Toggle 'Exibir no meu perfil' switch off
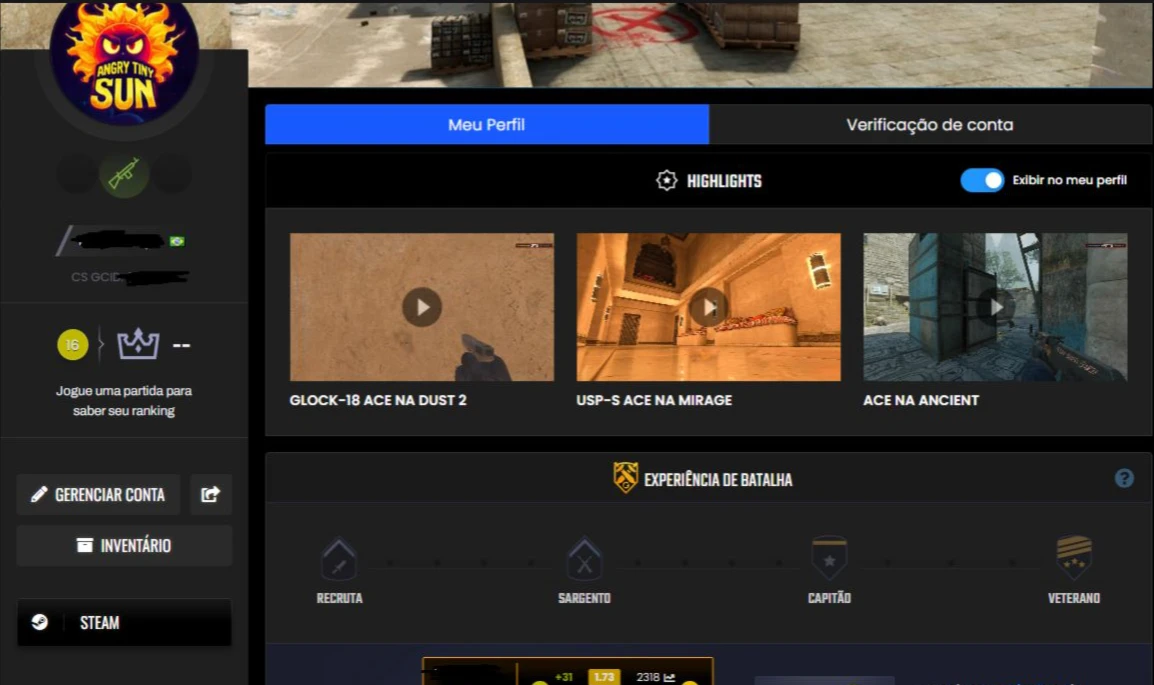The image size is (1154, 685). pos(982,180)
